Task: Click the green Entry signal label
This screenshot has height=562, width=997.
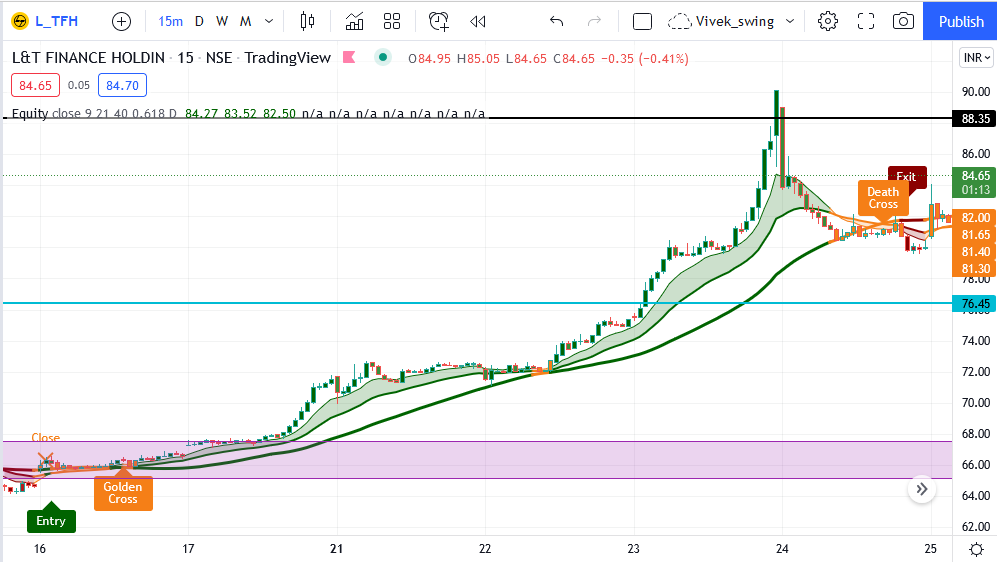Action: click(x=51, y=521)
